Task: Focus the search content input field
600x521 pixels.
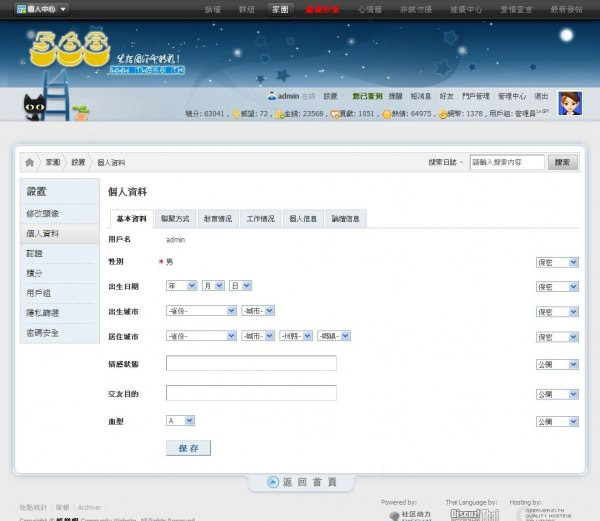Action: [x=507, y=162]
